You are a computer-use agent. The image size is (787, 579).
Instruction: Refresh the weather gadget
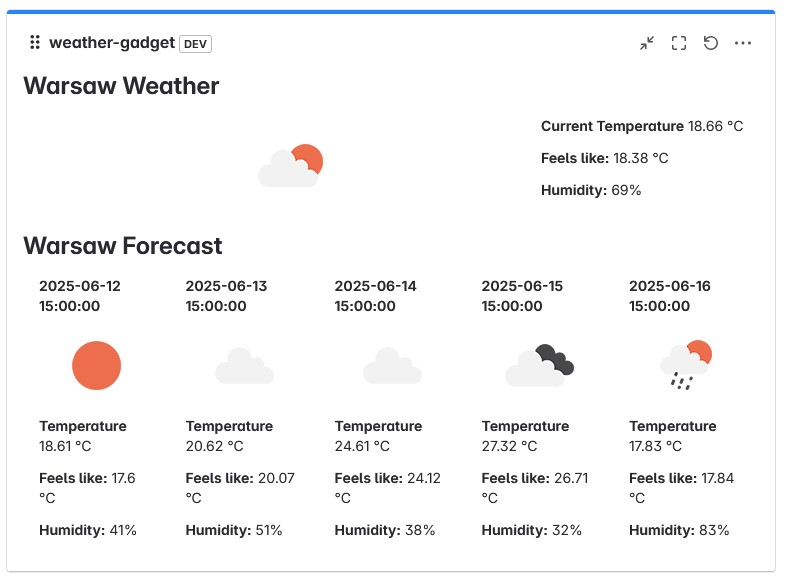[711, 43]
